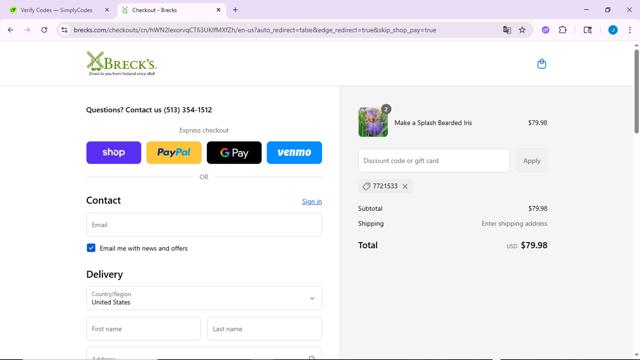Click the Discount code or gift card field
The width and height of the screenshot is (640, 360).
[434, 161]
